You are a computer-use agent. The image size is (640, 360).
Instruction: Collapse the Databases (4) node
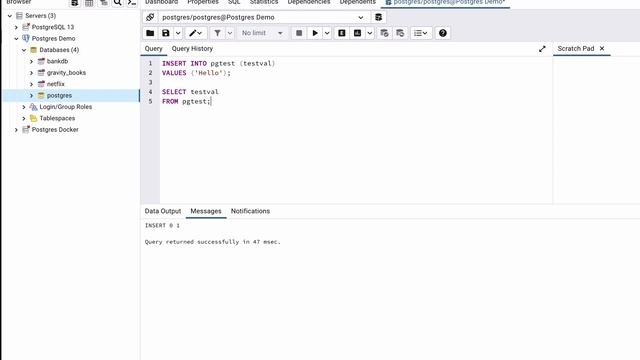24,50
